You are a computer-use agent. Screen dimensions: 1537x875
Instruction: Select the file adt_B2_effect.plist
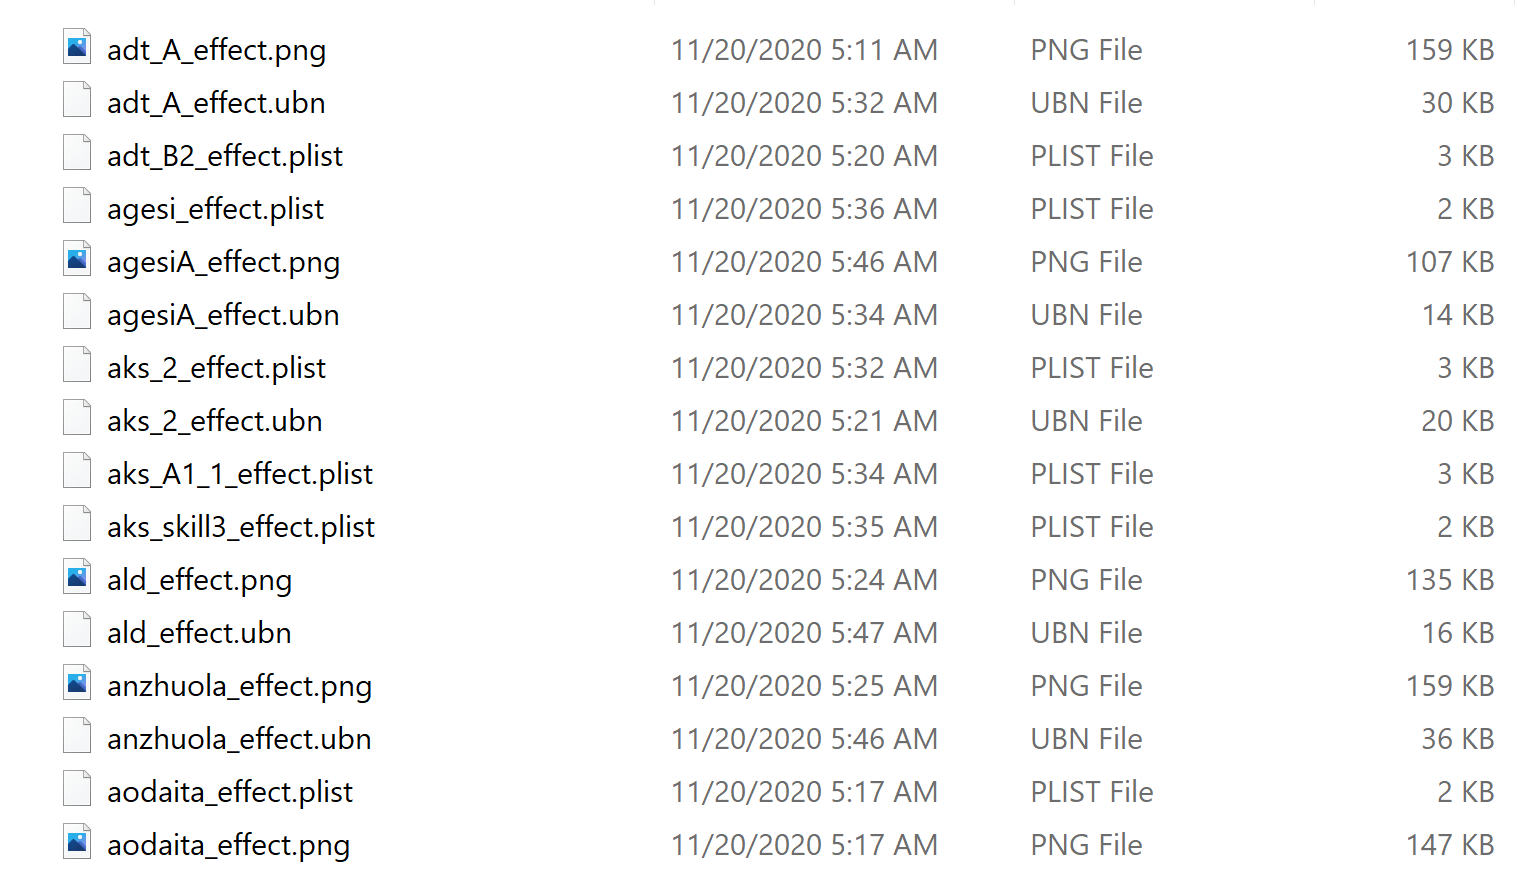[225, 156]
